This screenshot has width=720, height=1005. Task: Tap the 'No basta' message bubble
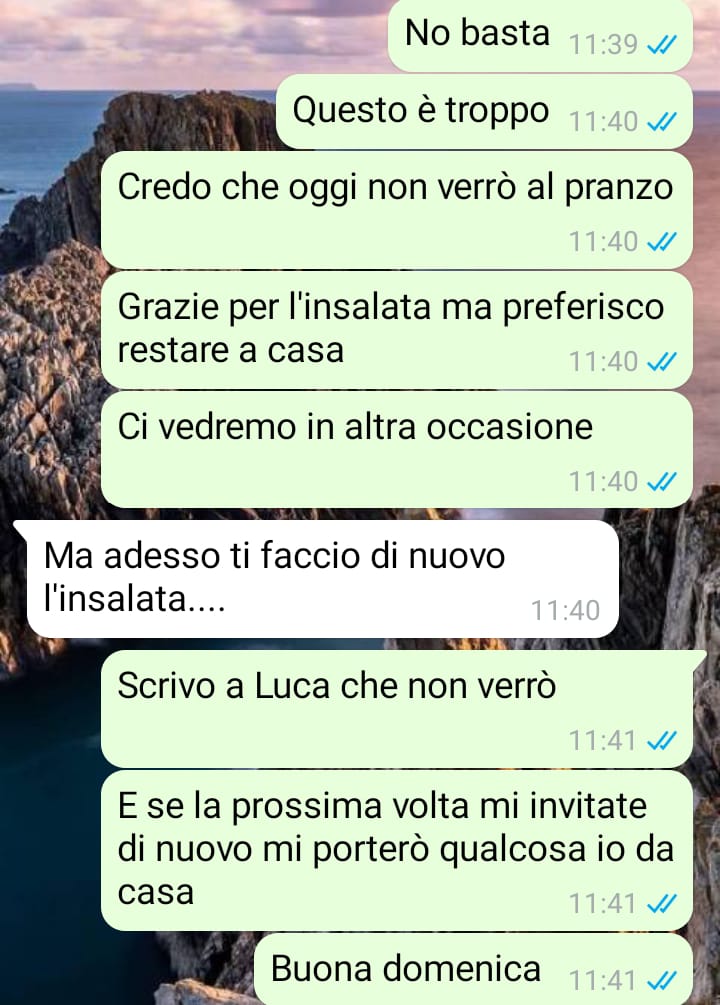(x=540, y=34)
